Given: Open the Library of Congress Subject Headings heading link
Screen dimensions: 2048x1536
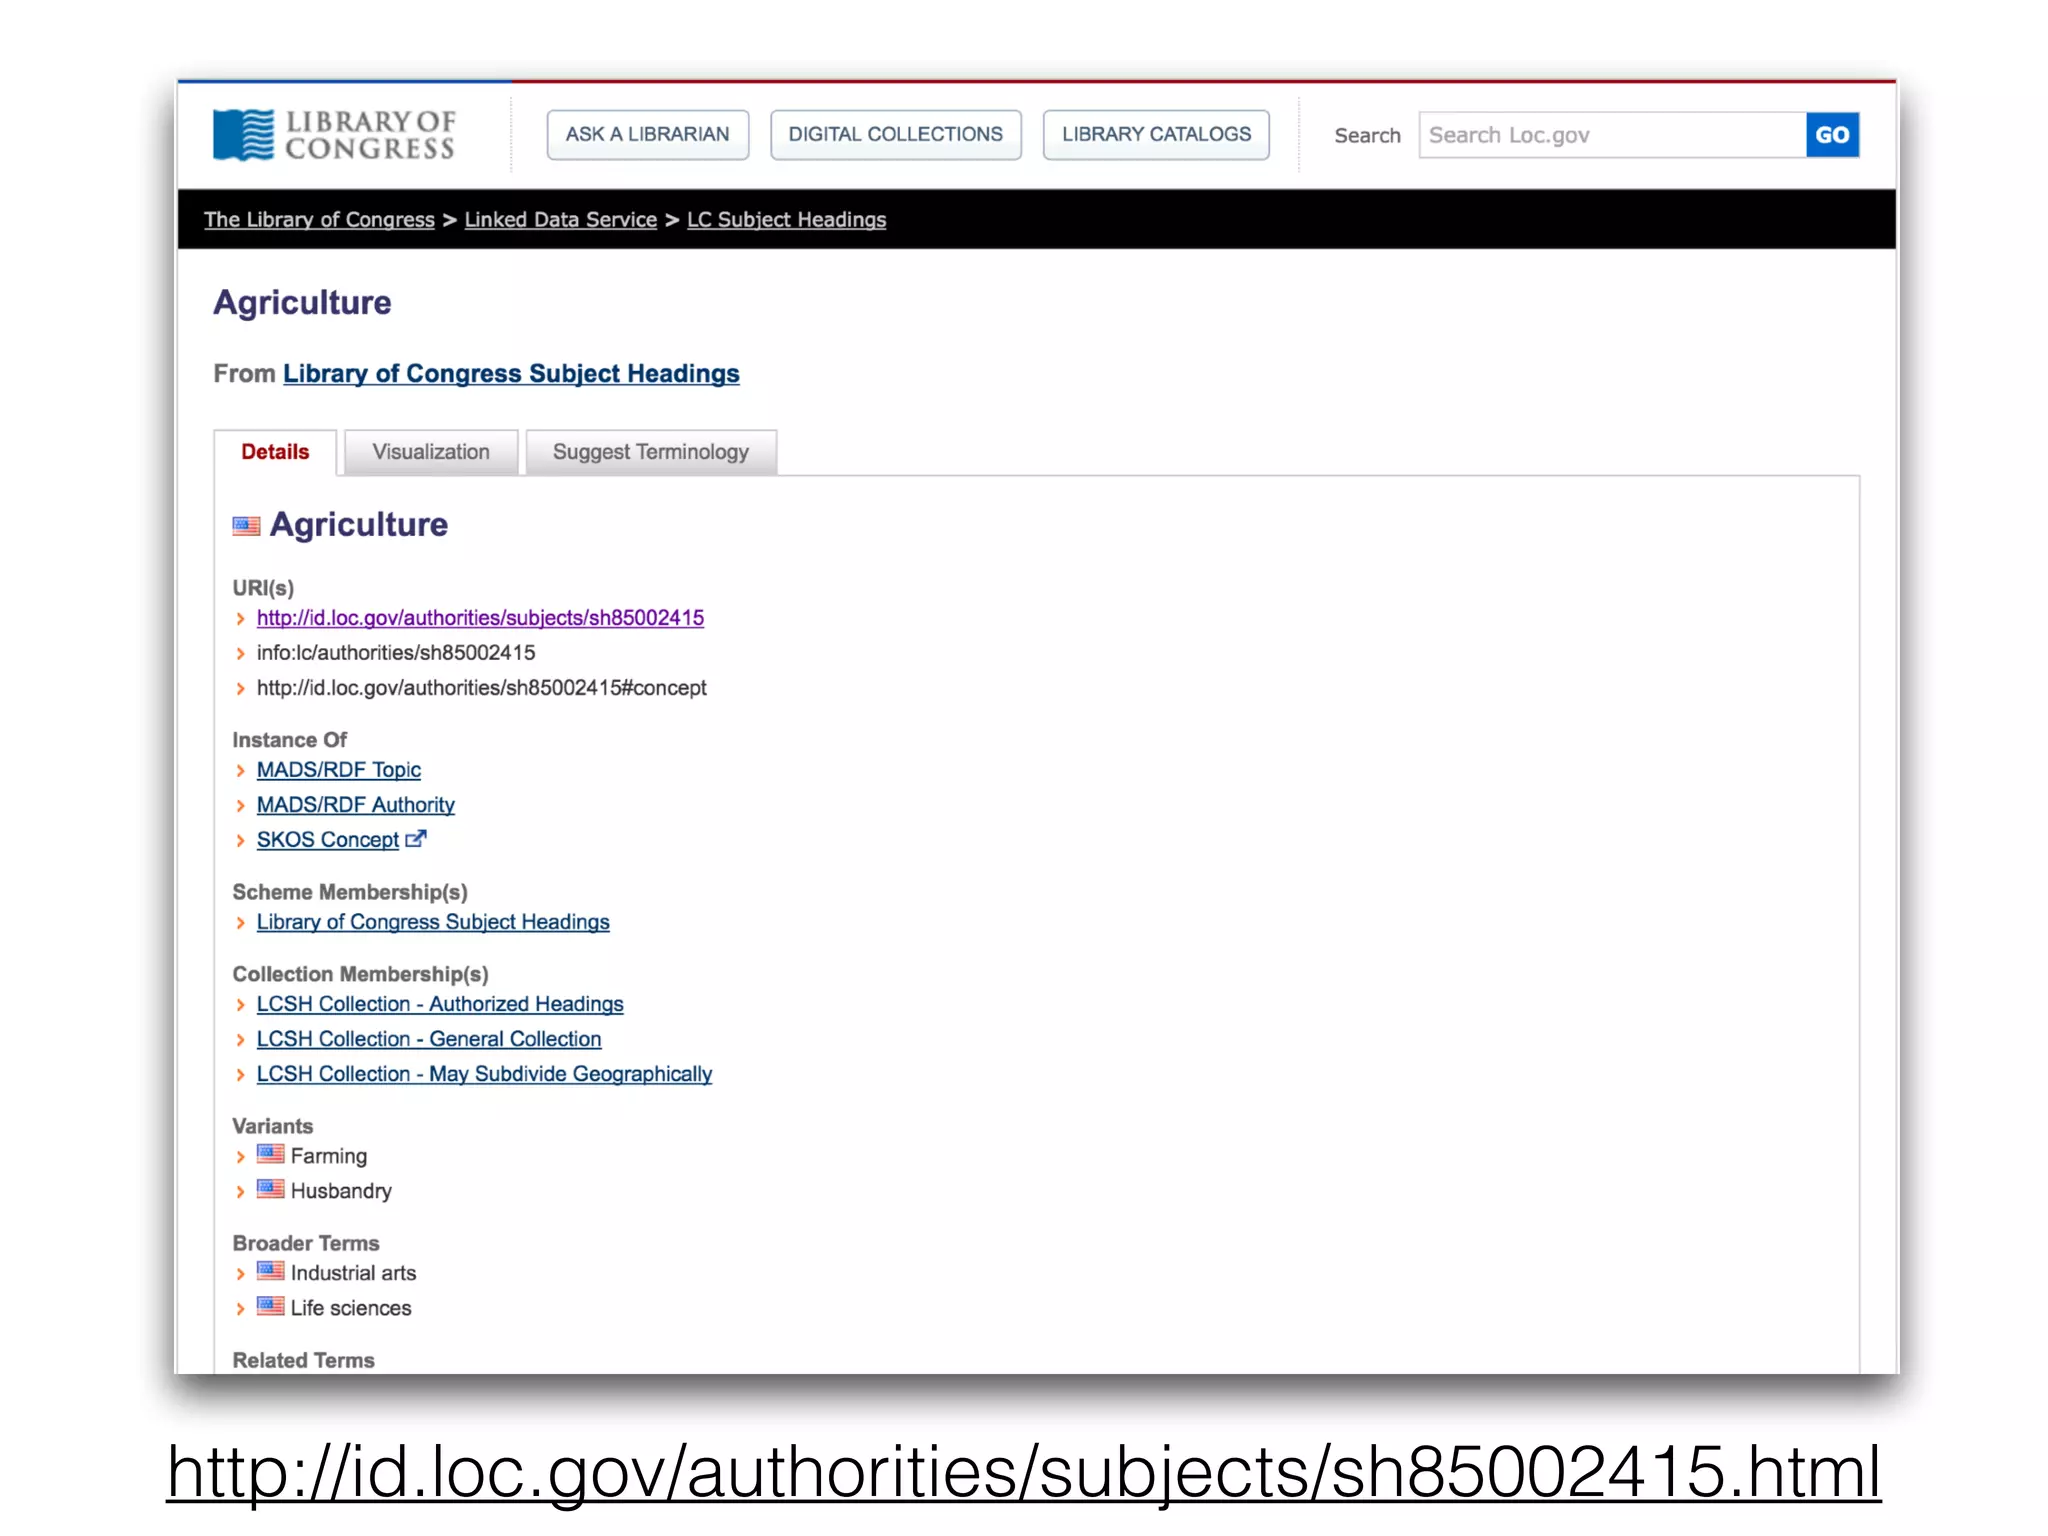Looking at the screenshot, I should pos(511,374).
